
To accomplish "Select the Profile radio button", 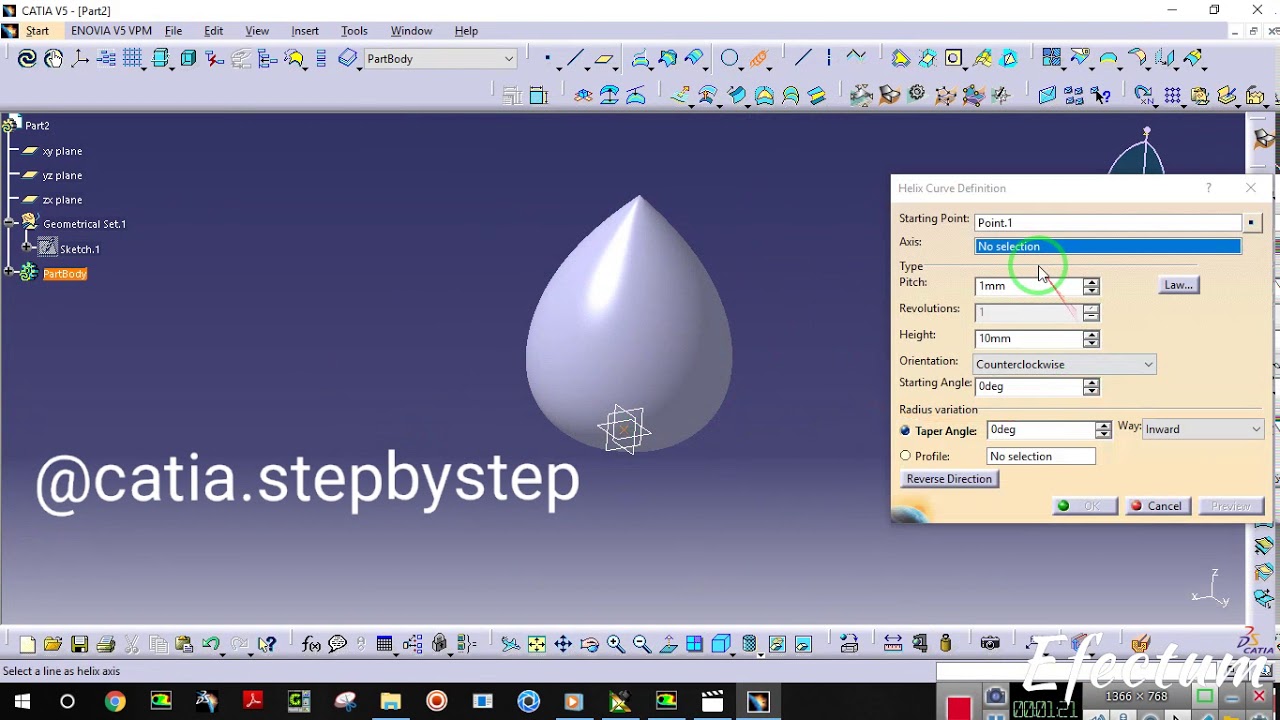I will (906, 456).
